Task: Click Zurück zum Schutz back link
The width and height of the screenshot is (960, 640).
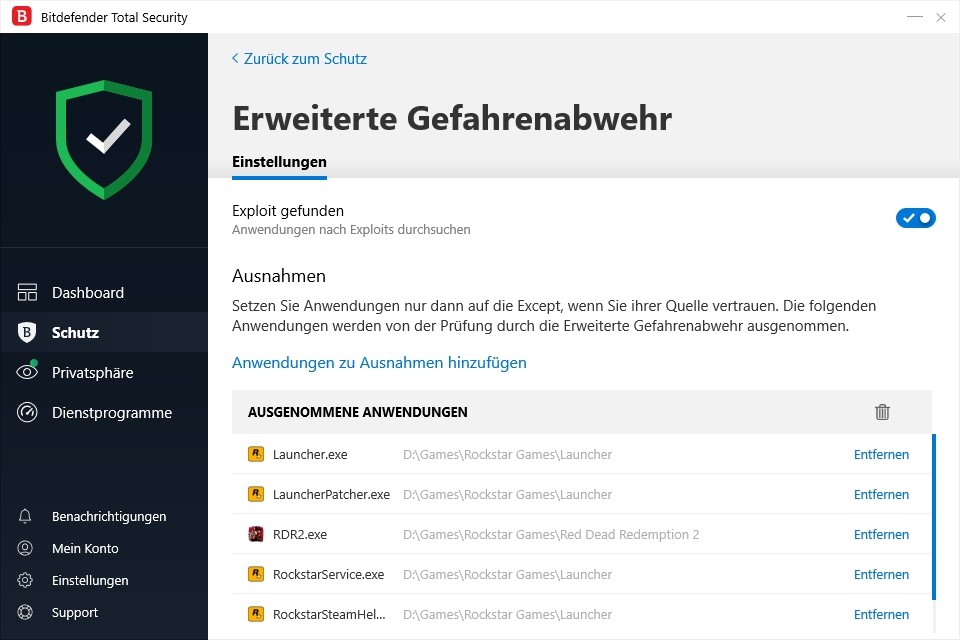Action: (x=299, y=59)
